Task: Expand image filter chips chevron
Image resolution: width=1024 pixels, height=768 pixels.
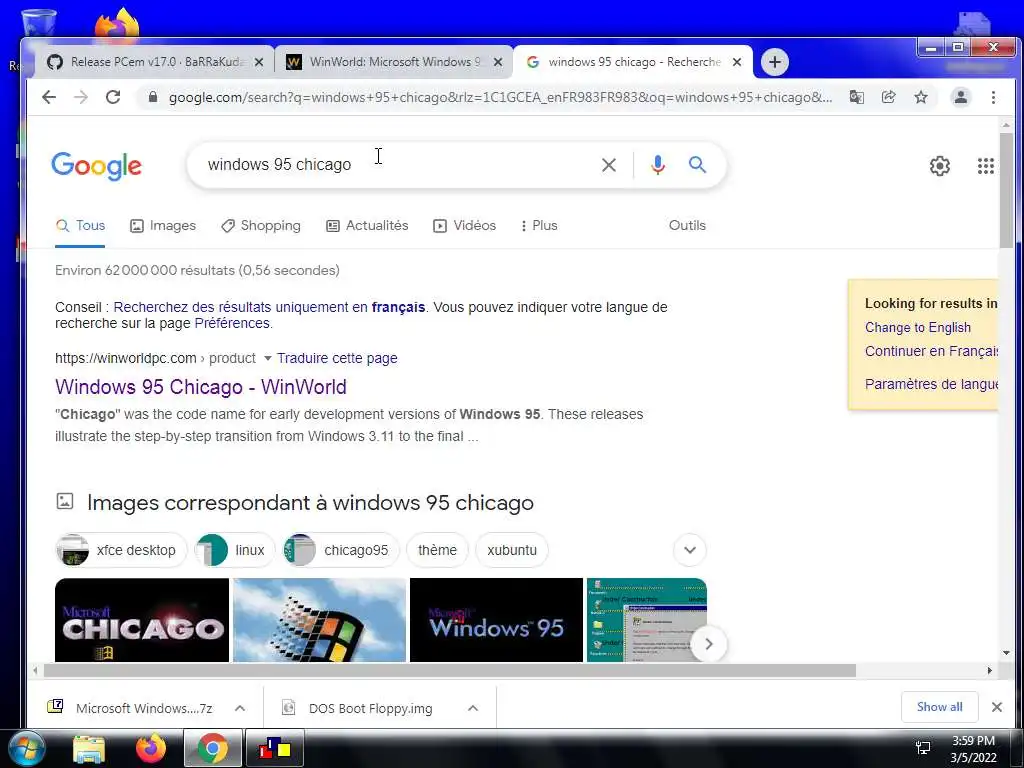Action: pyautogui.click(x=690, y=550)
